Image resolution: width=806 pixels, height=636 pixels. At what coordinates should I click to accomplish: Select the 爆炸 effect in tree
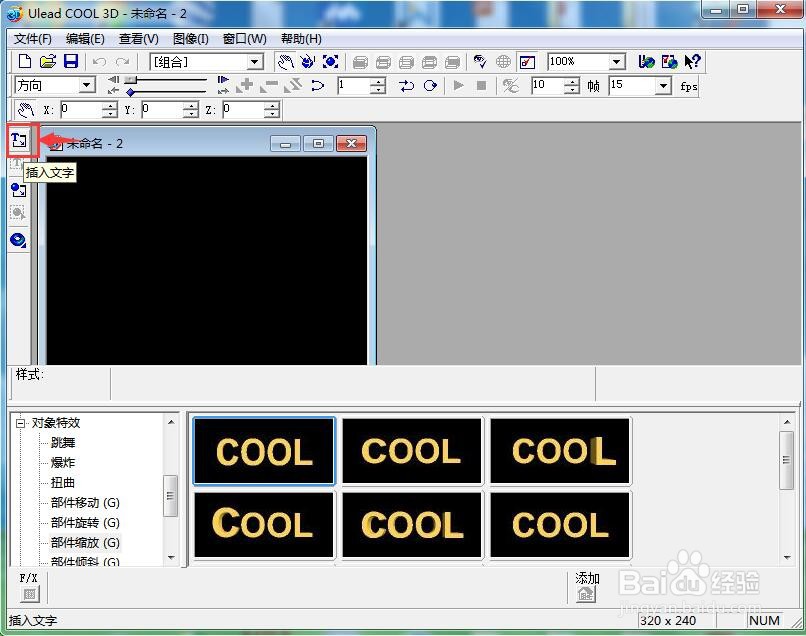[x=63, y=463]
